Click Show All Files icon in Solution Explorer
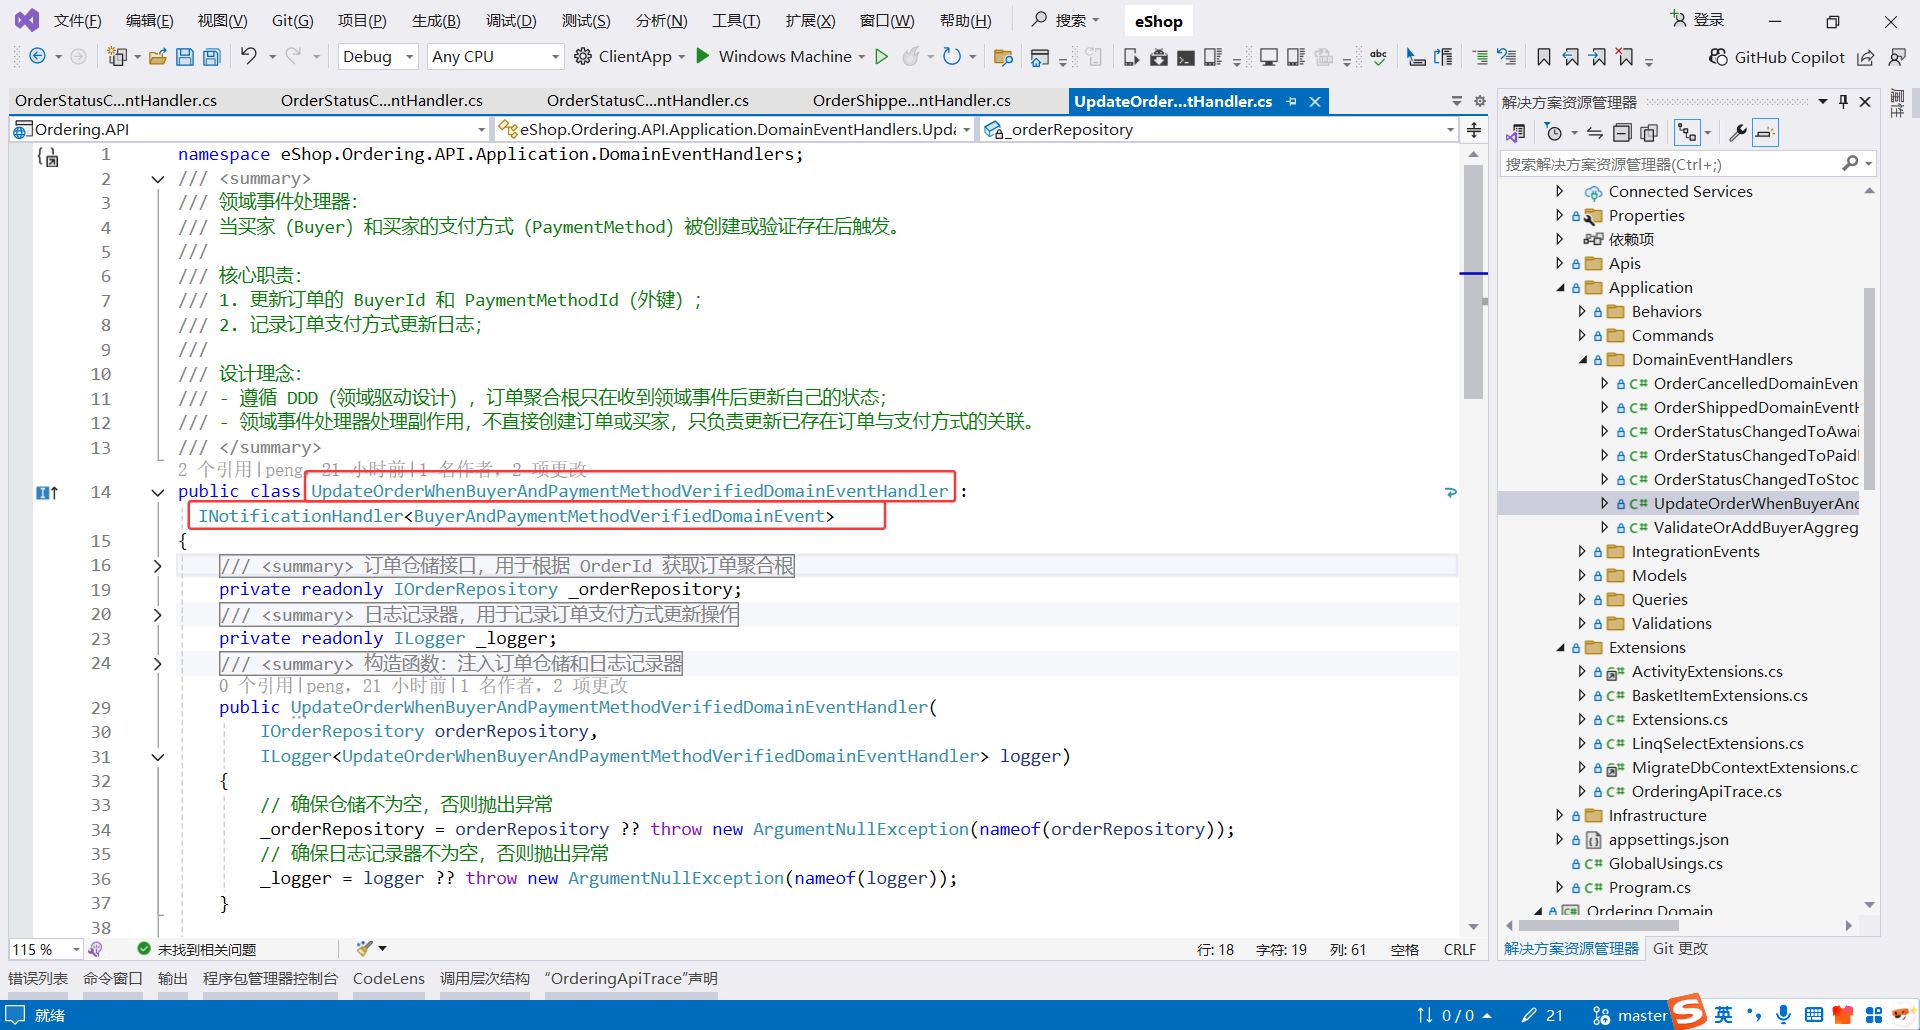The width and height of the screenshot is (1920, 1030). point(1649,132)
